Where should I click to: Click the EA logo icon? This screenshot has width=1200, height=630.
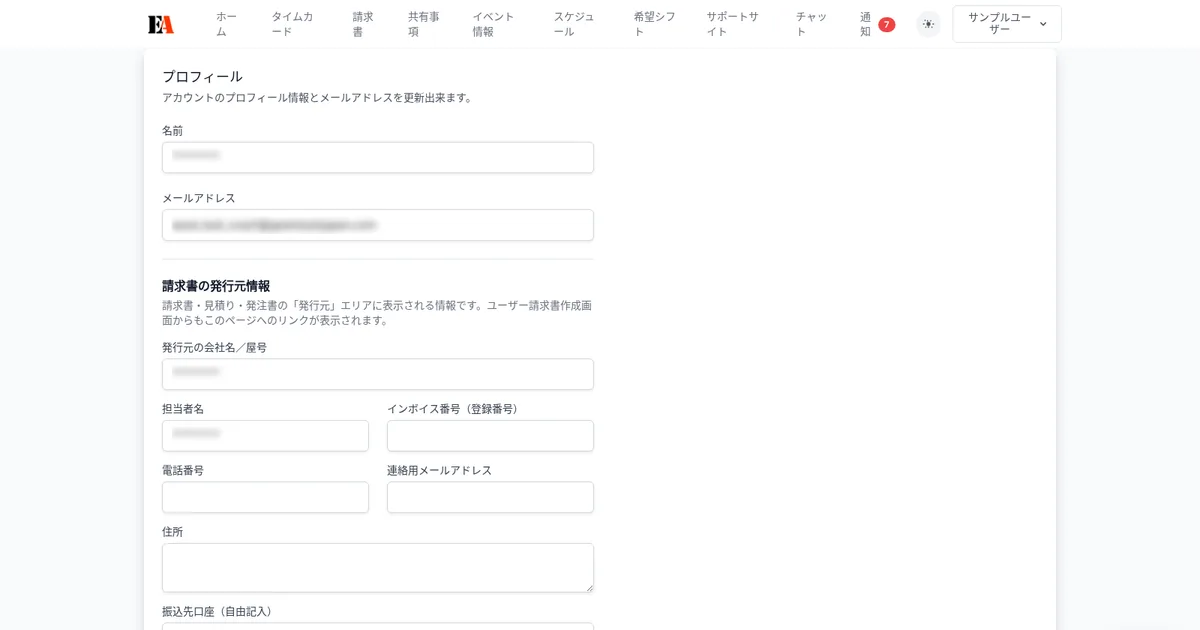pos(162,23)
